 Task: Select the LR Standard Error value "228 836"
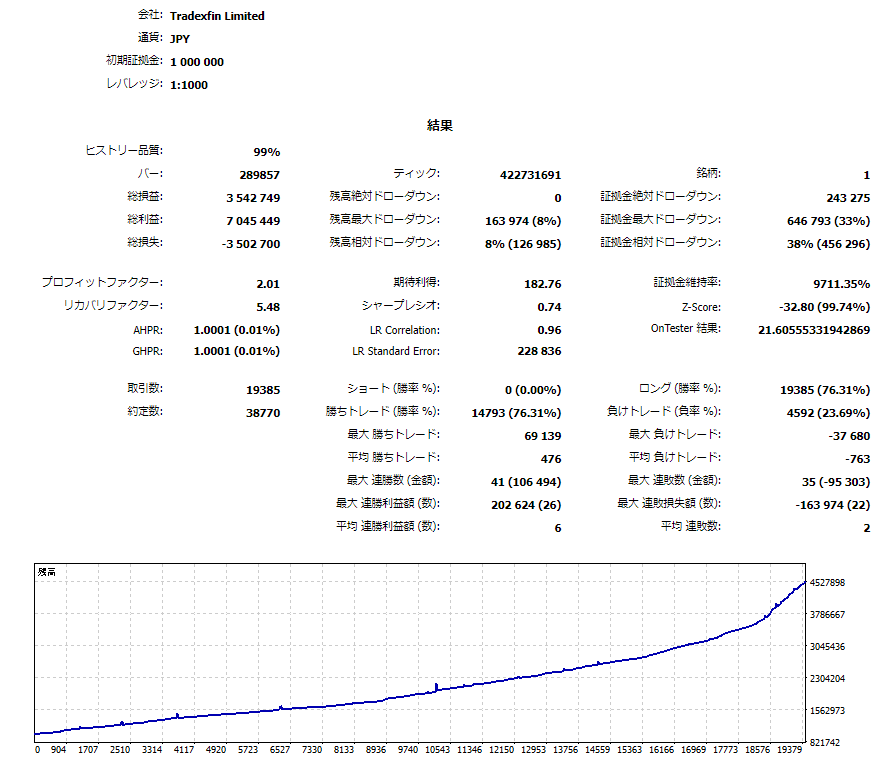click(x=539, y=351)
